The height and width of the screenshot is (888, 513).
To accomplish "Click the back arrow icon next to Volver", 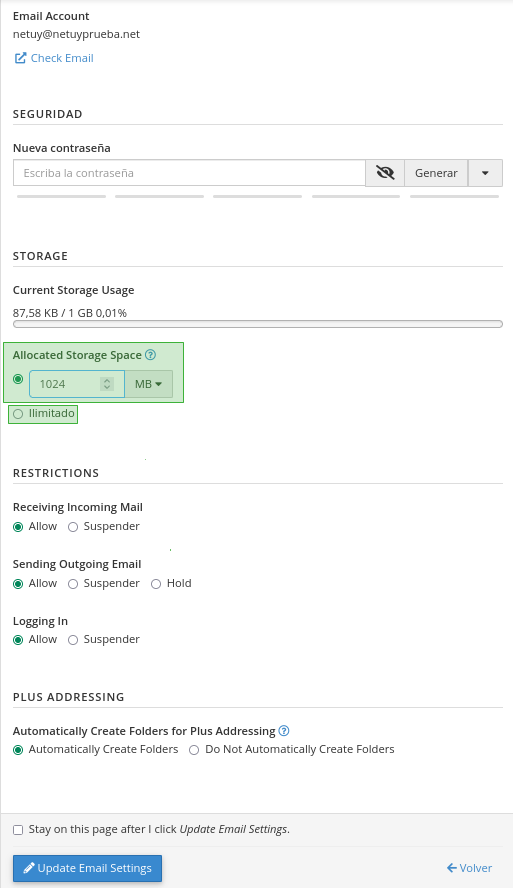I will point(452,868).
